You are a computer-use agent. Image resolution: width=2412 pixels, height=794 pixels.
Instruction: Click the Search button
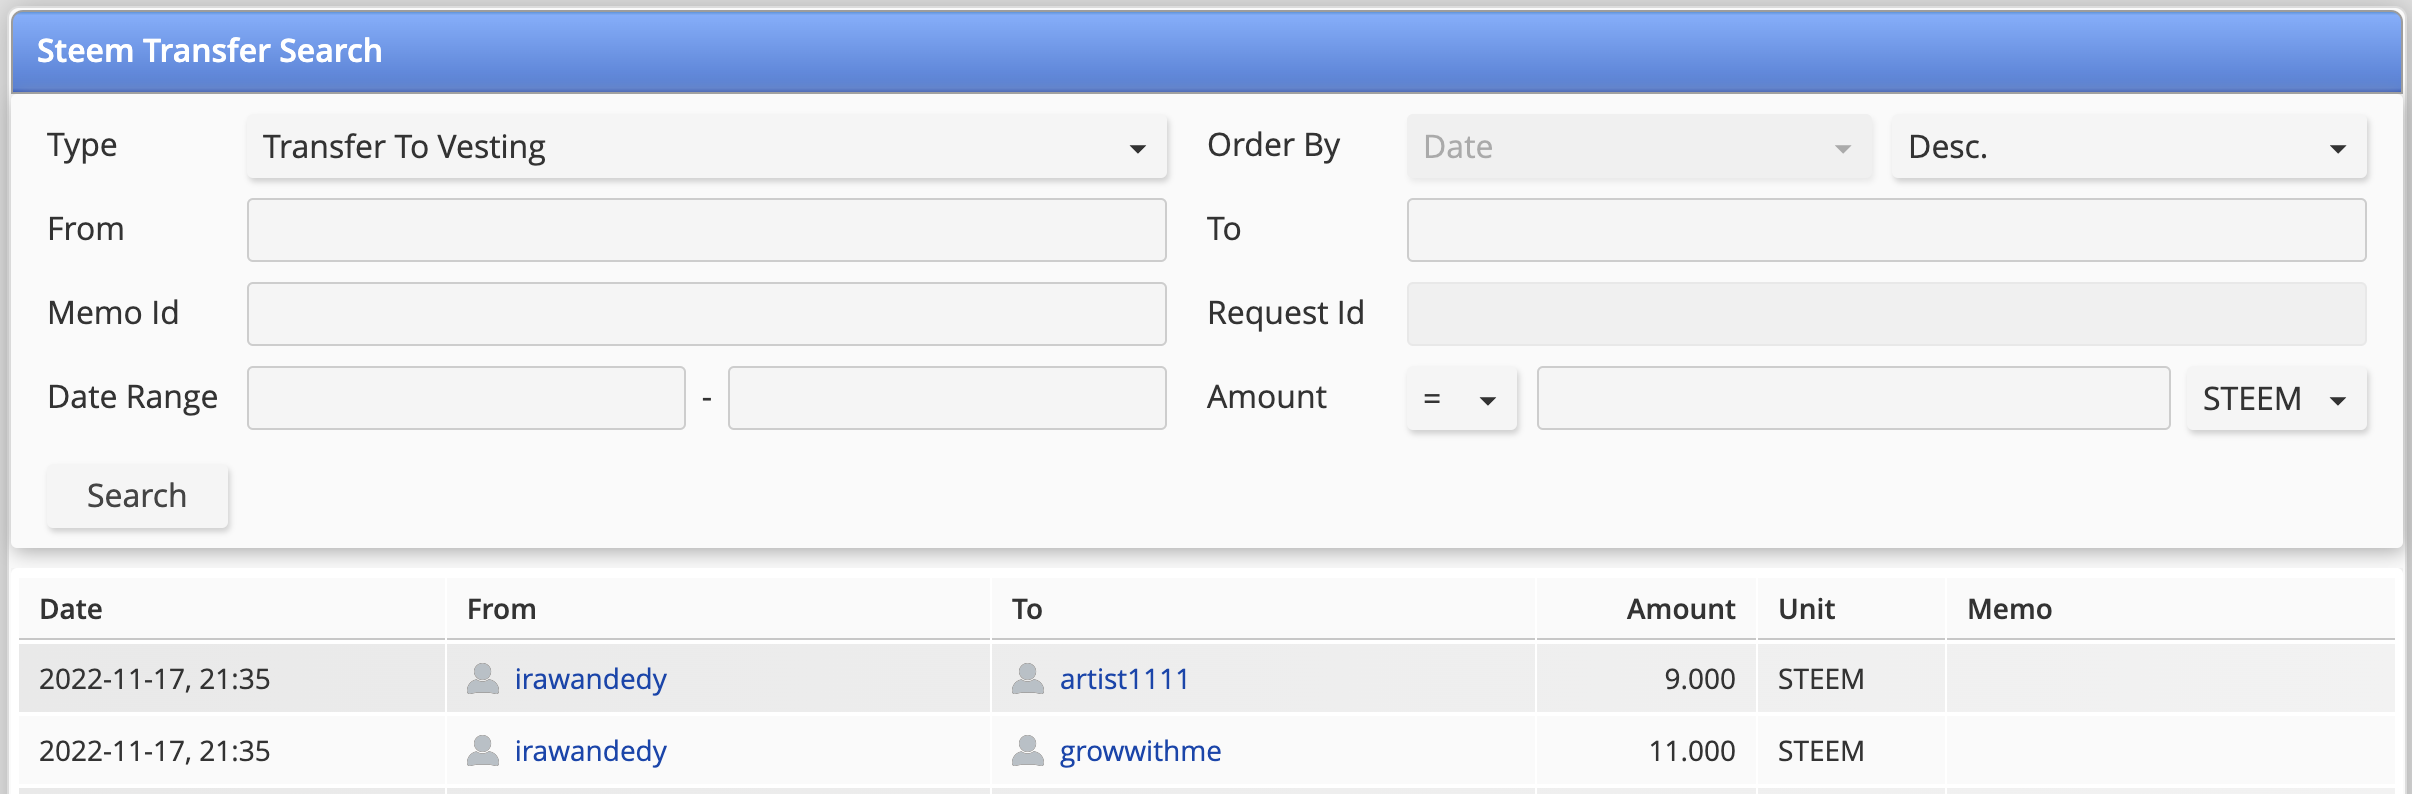coord(138,496)
